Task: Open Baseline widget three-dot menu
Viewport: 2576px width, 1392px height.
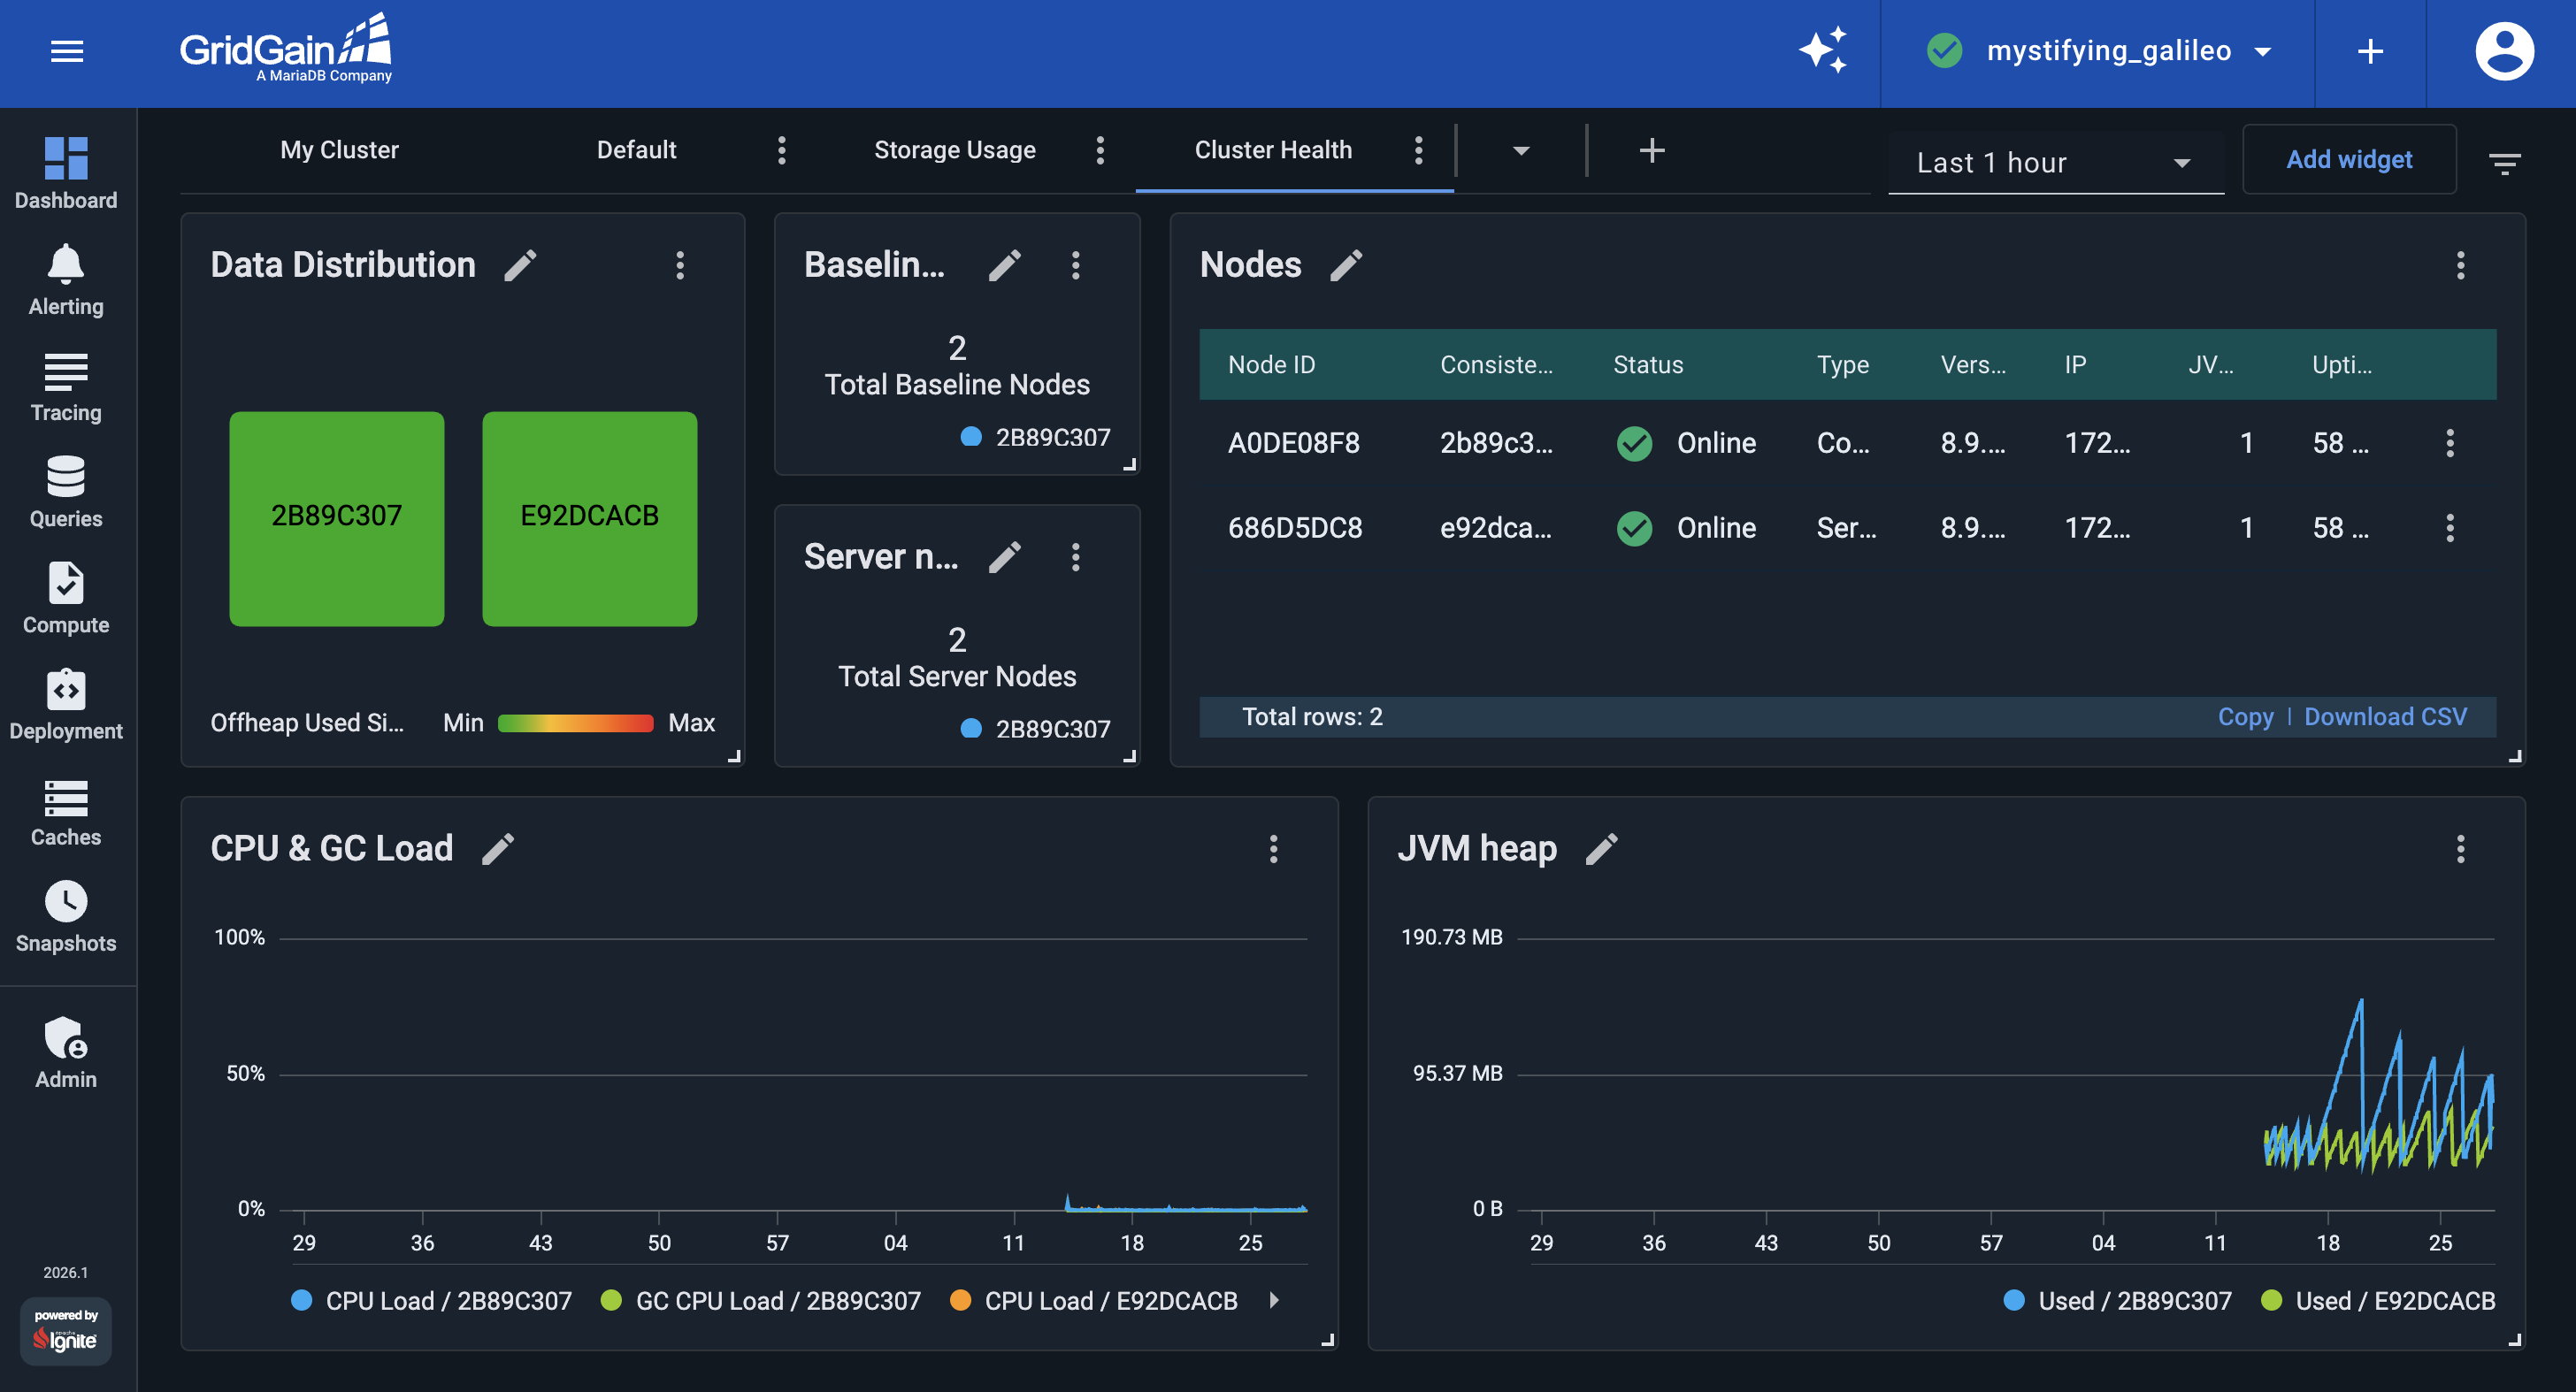Action: [x=1076, y=265]
